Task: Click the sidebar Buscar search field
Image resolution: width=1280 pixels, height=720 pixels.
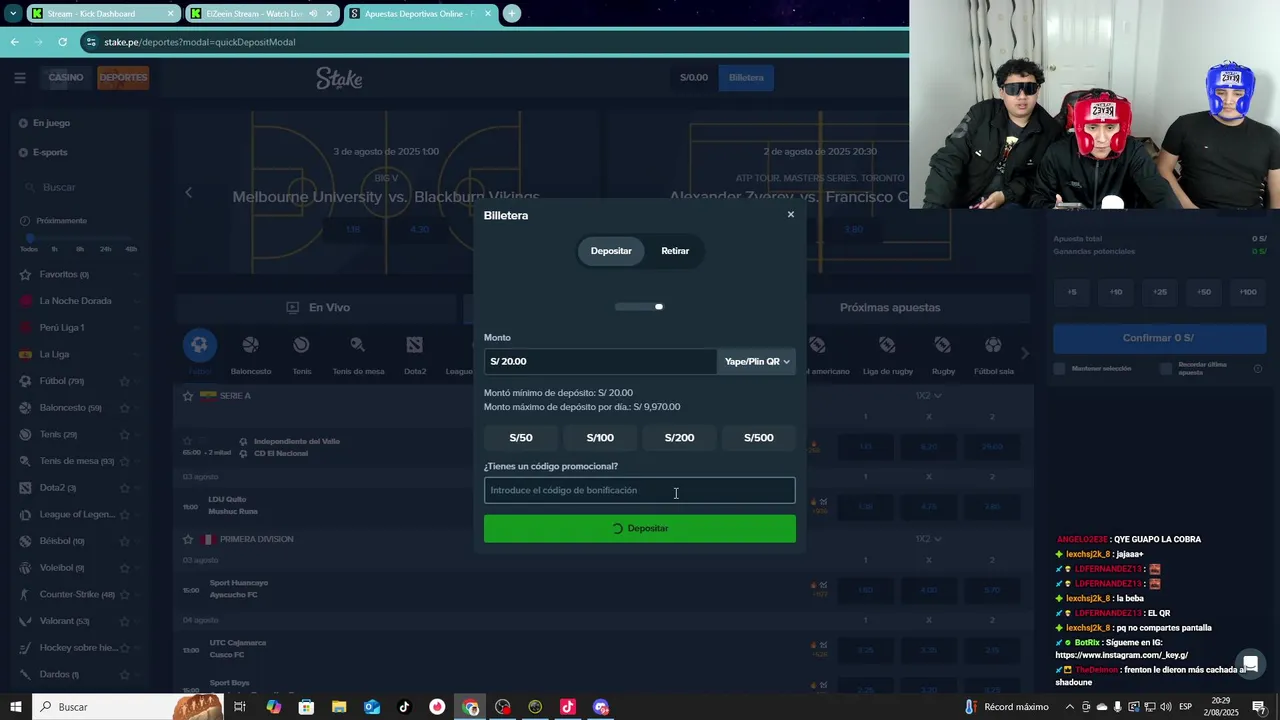Action: (x=82, y=187)
